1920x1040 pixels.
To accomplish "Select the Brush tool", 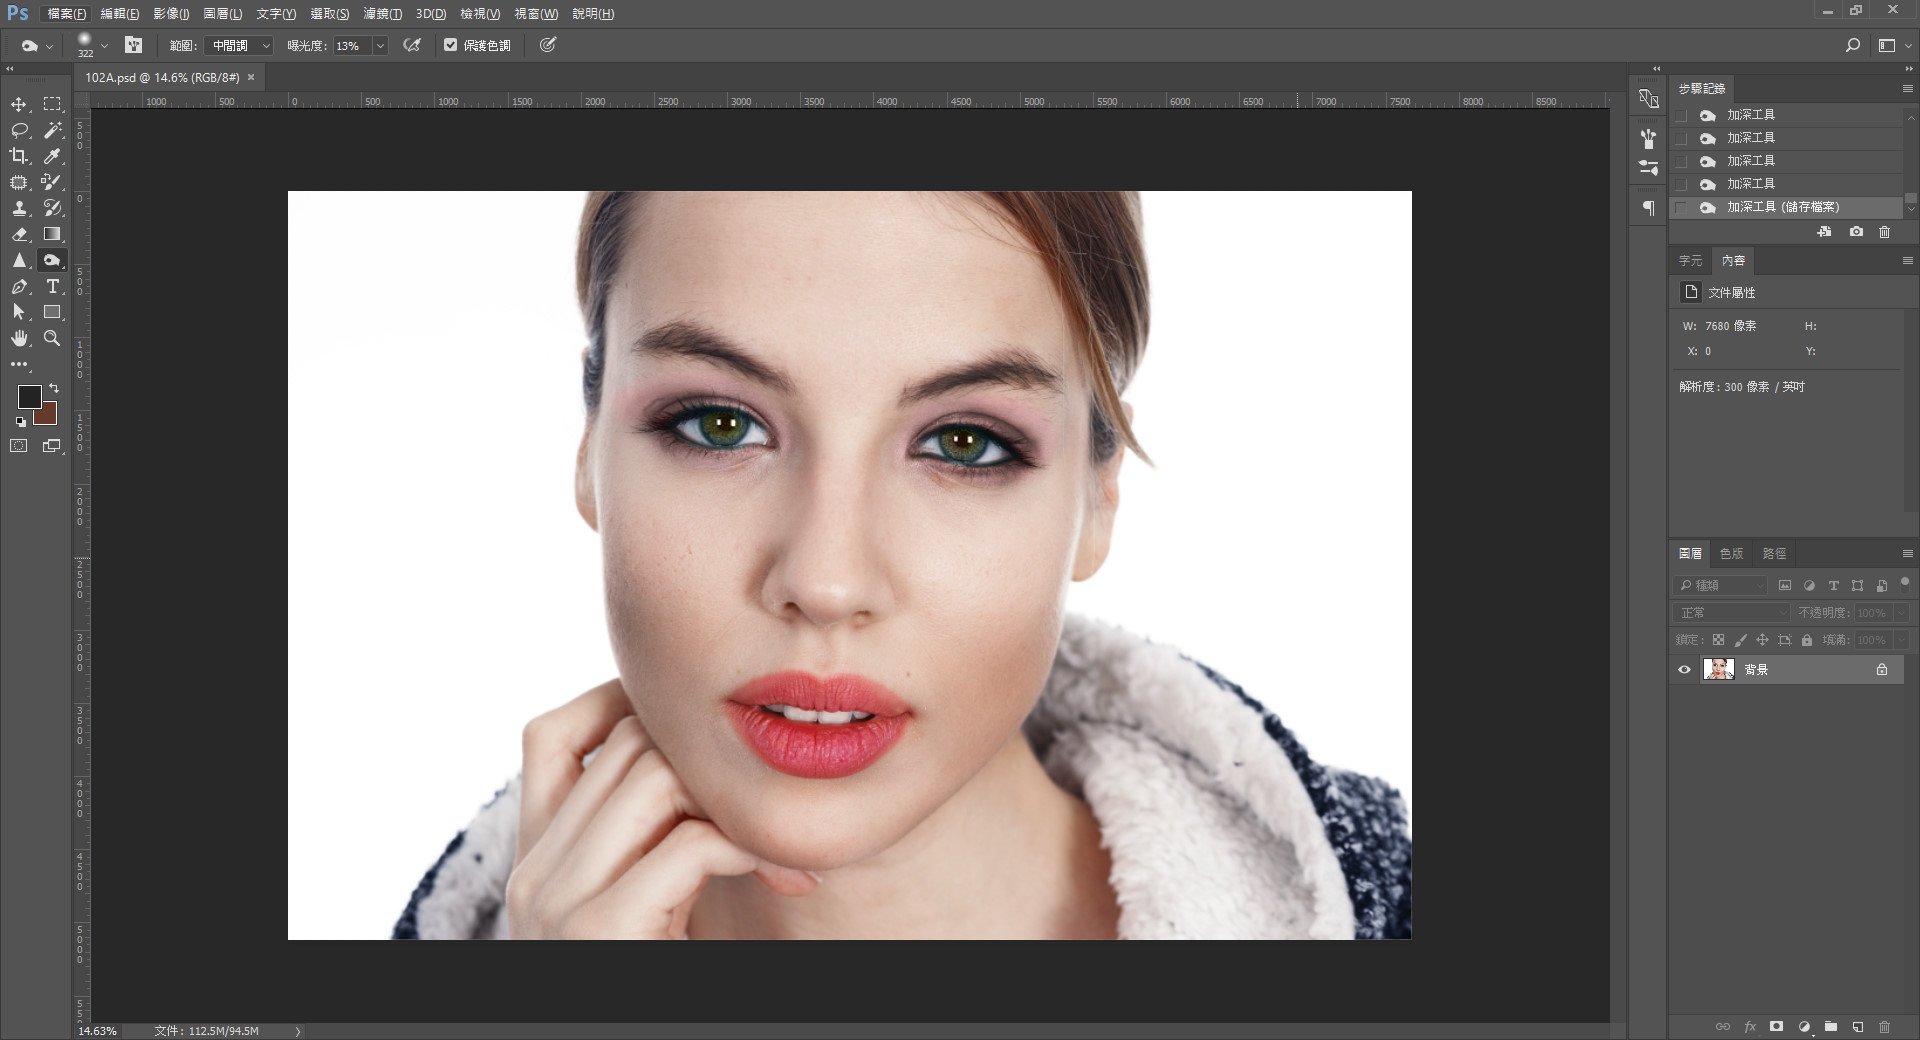I will coord(52,182).
